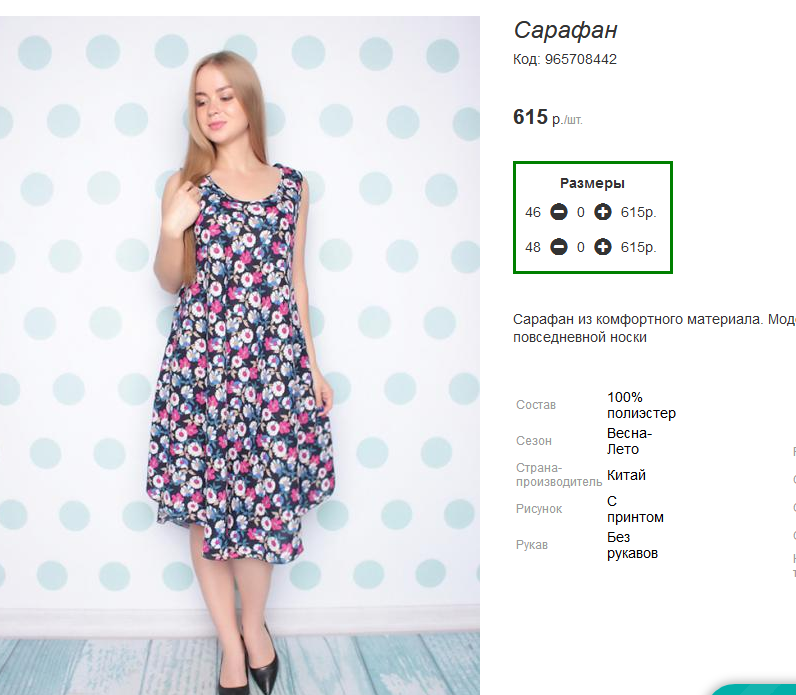Click the Весна-Лето season value

(x=629, y=441)
